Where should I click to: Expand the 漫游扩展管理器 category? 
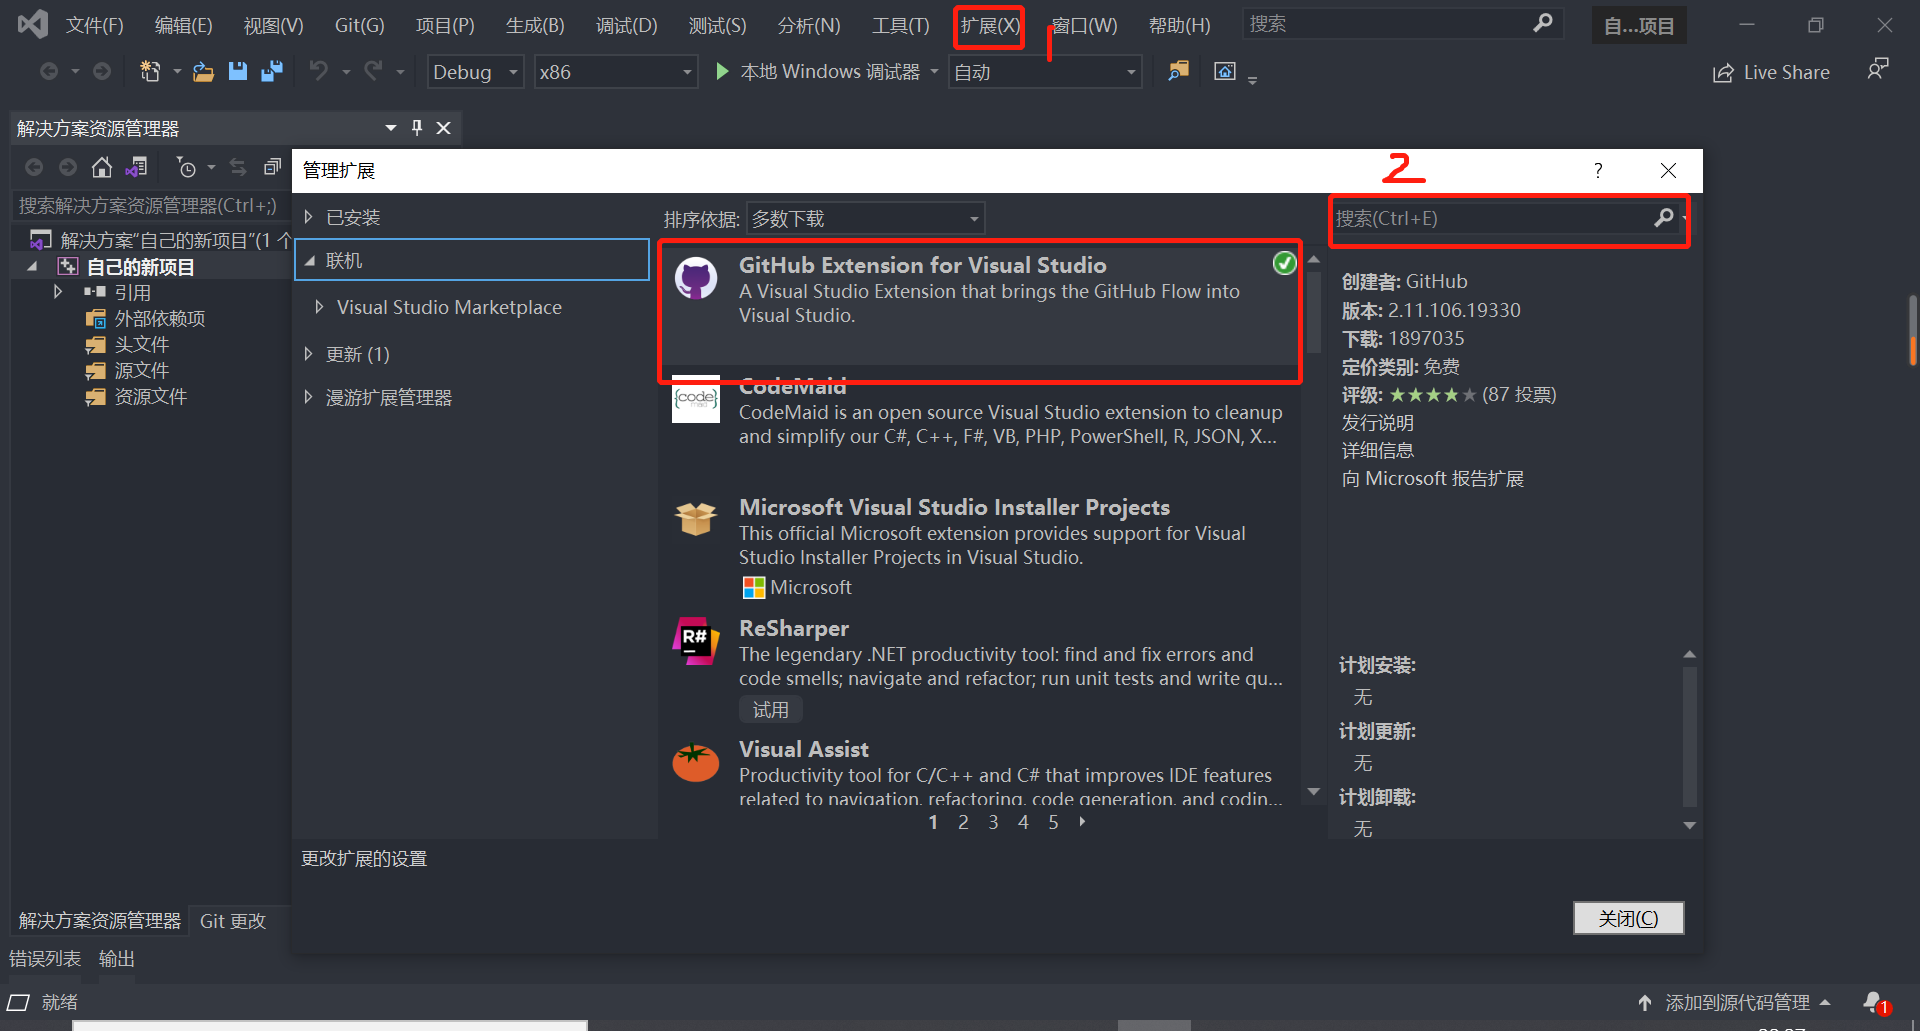coord(309,397)
